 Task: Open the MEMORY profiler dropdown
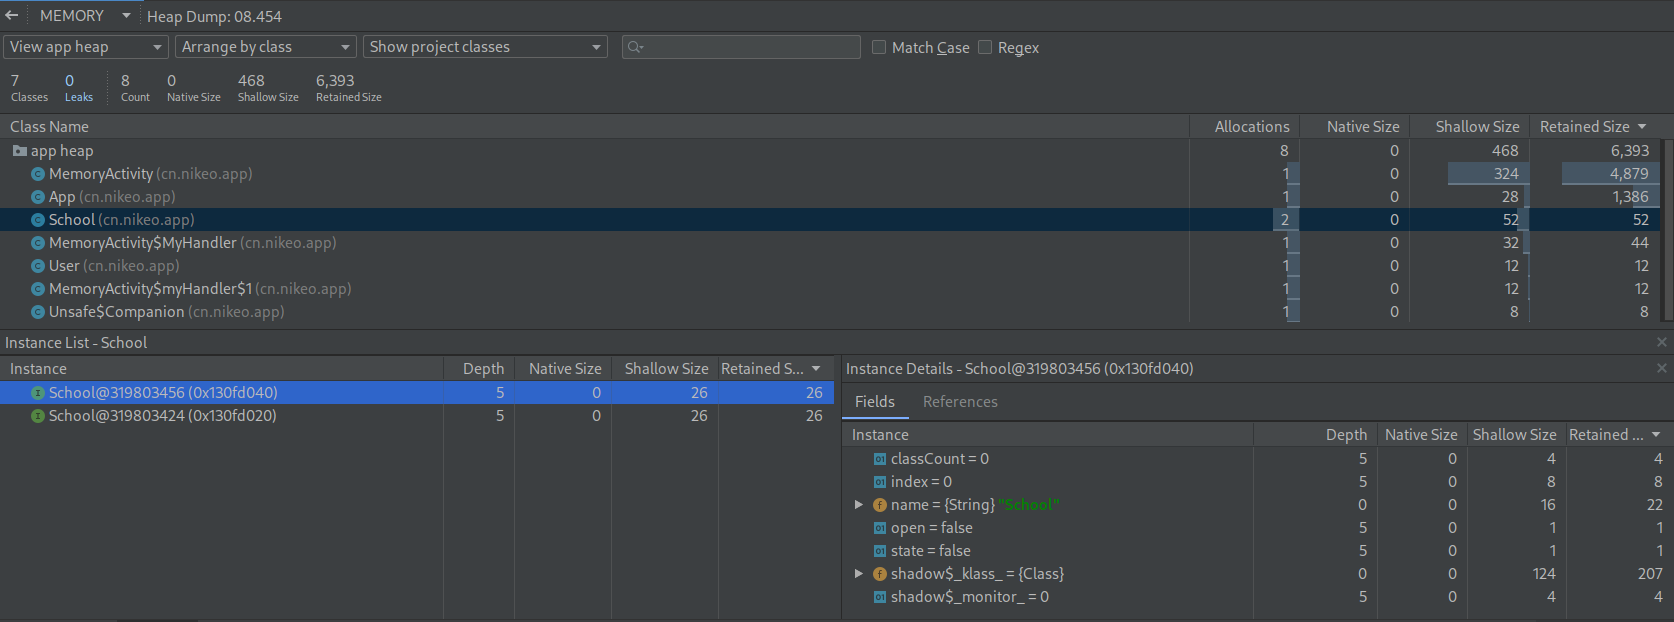coord(85,16)
